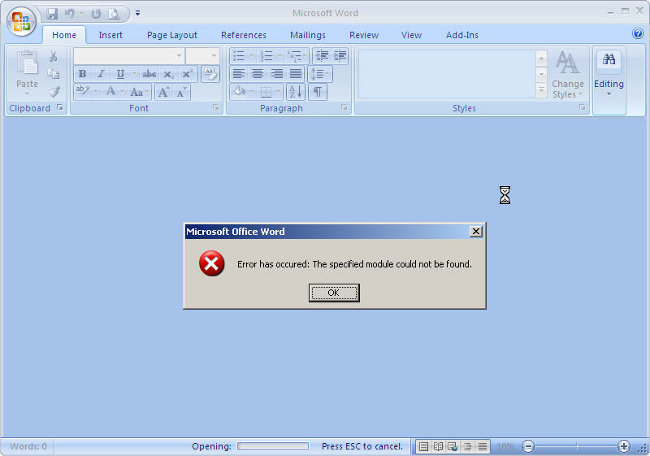The width and height of the screenshot is (650, 456).
Task: Center the text alignment
Action: coord(257,74)
